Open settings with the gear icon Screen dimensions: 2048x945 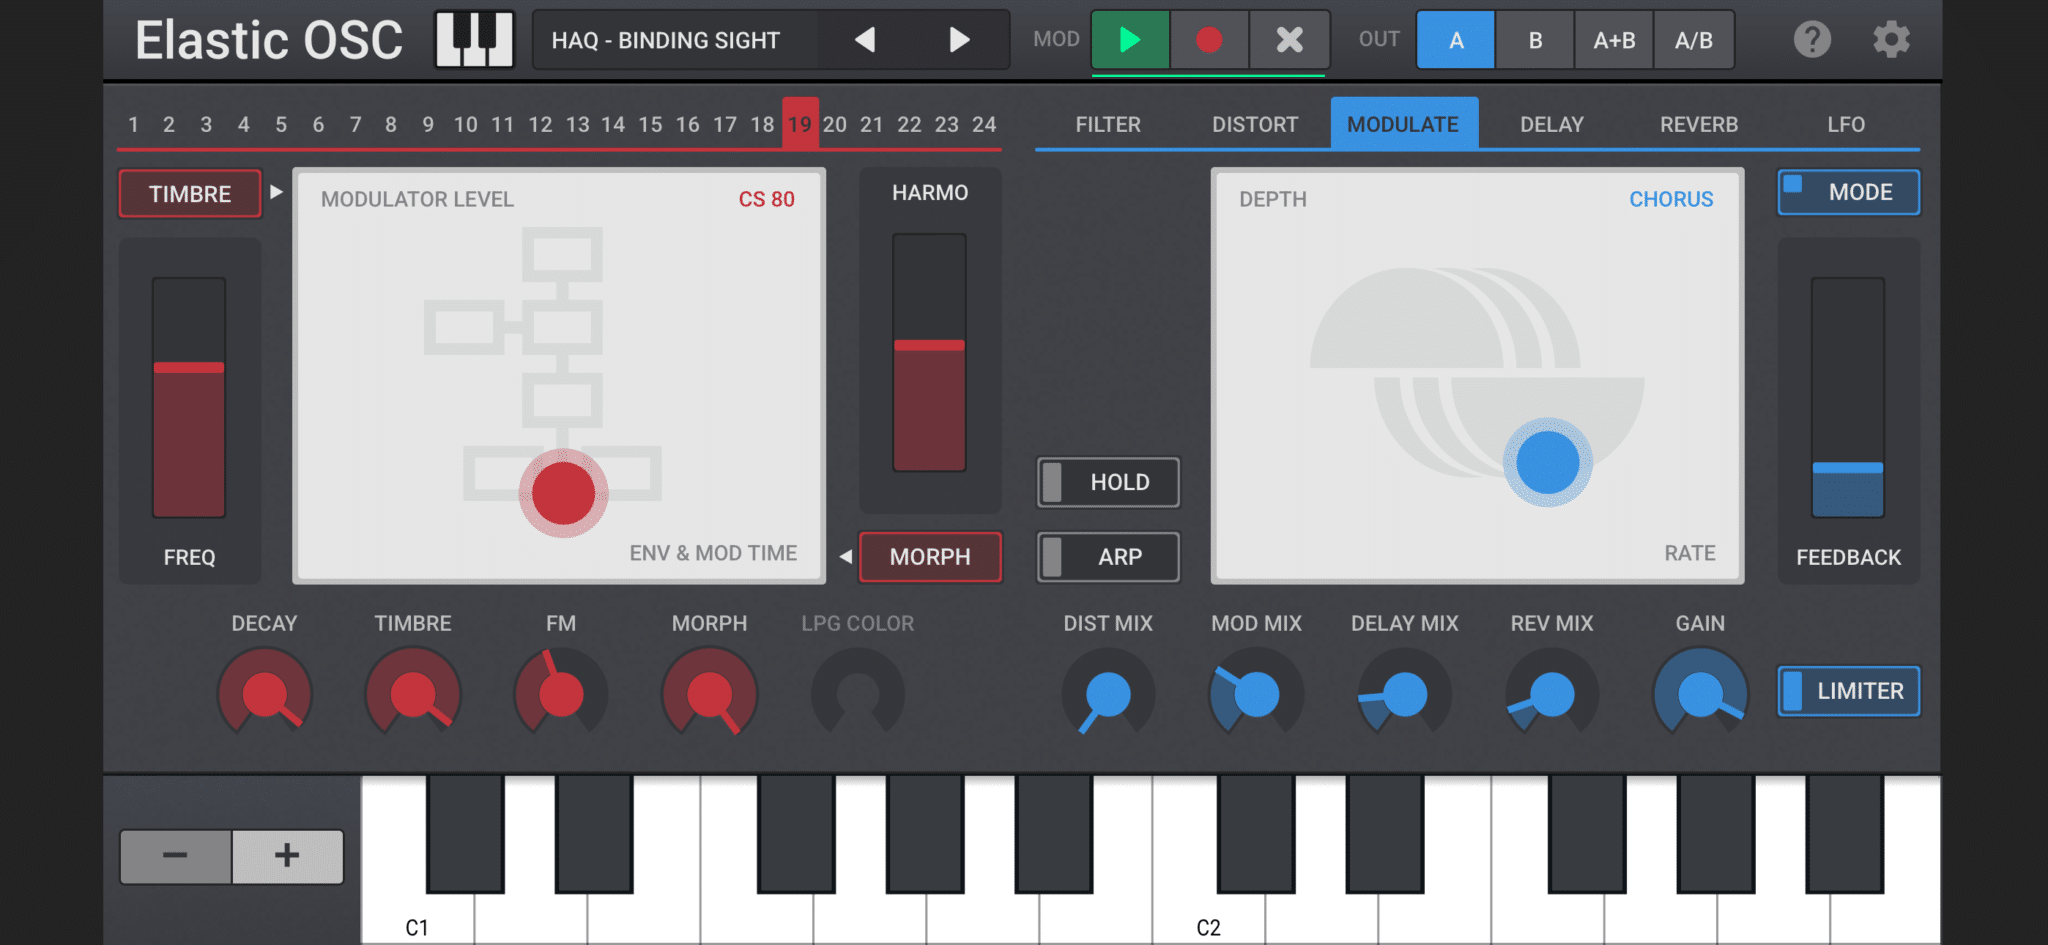(1890, 40)
